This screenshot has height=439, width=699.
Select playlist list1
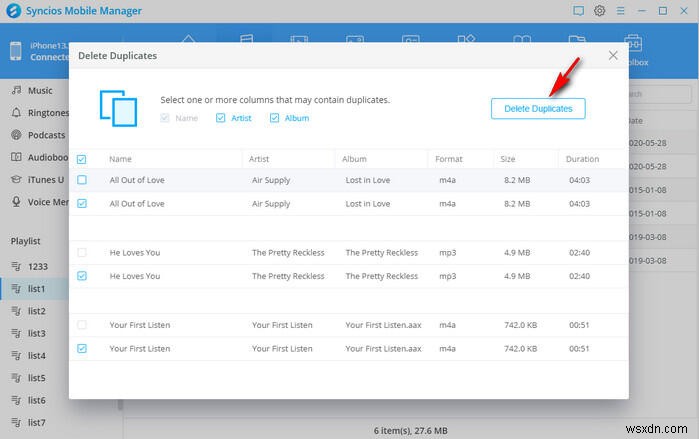pyautogui.click(x=34, y=289)
